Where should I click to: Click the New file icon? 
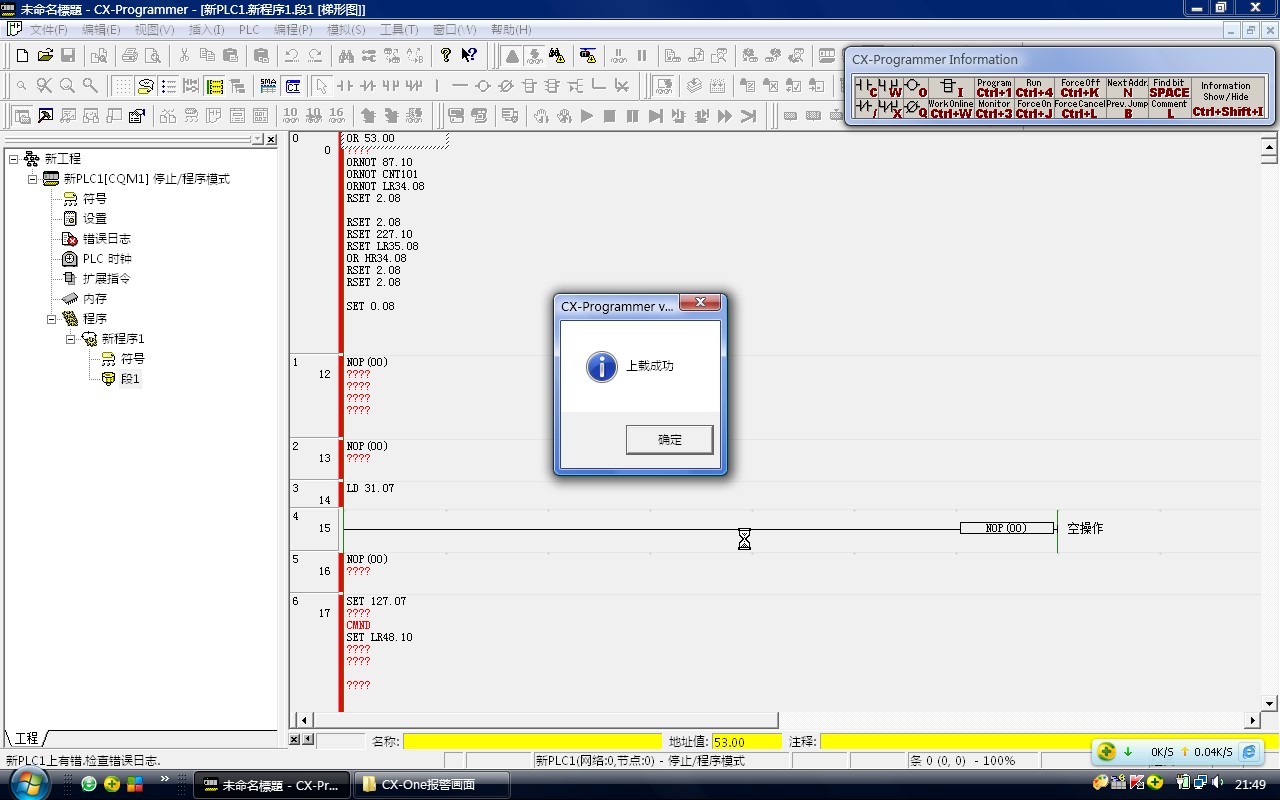21,56
